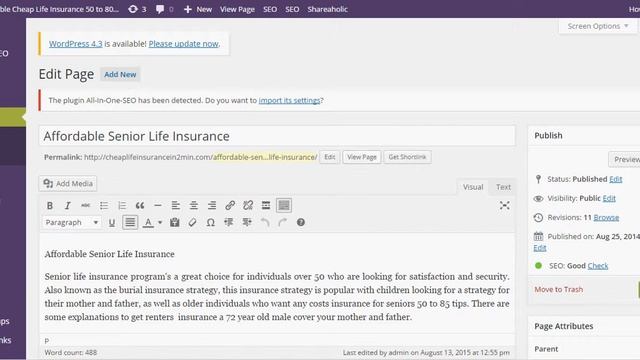Browse the 11 revisions
Screen dimensions: 640x360
606,218
